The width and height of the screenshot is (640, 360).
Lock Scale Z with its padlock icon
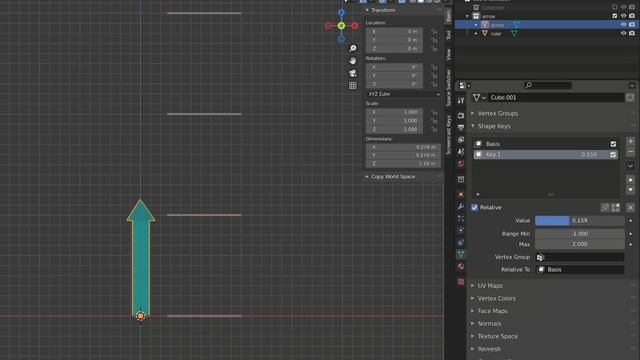(x=434, y=129)
